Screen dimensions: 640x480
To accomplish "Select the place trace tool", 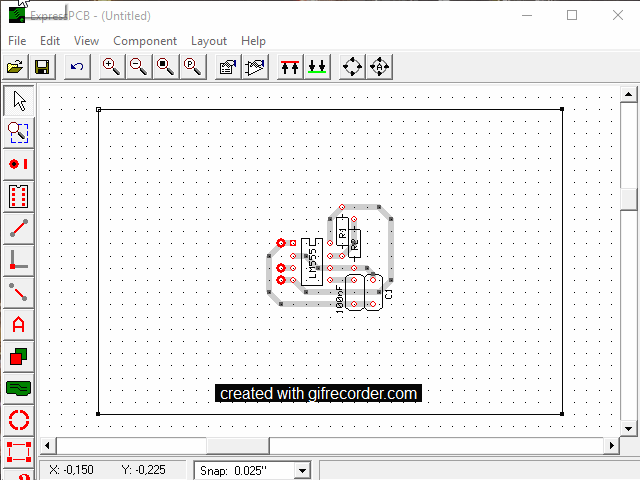I will (x=18, y=228).
